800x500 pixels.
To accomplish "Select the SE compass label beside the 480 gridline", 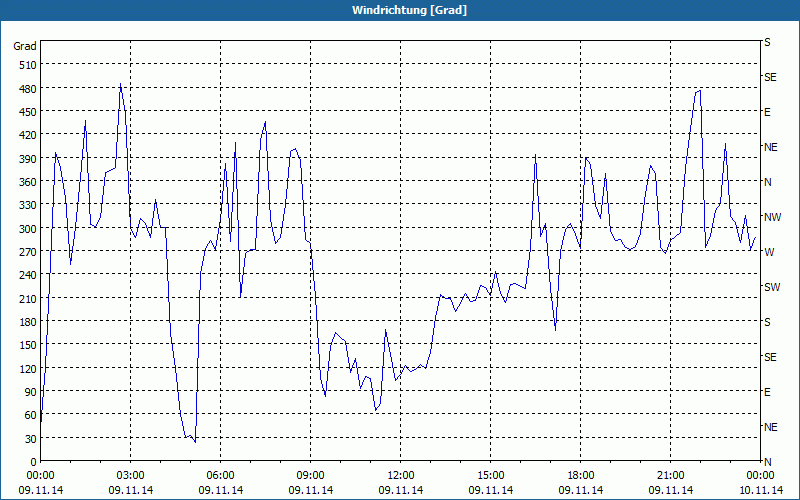I will tap(770, 78).
